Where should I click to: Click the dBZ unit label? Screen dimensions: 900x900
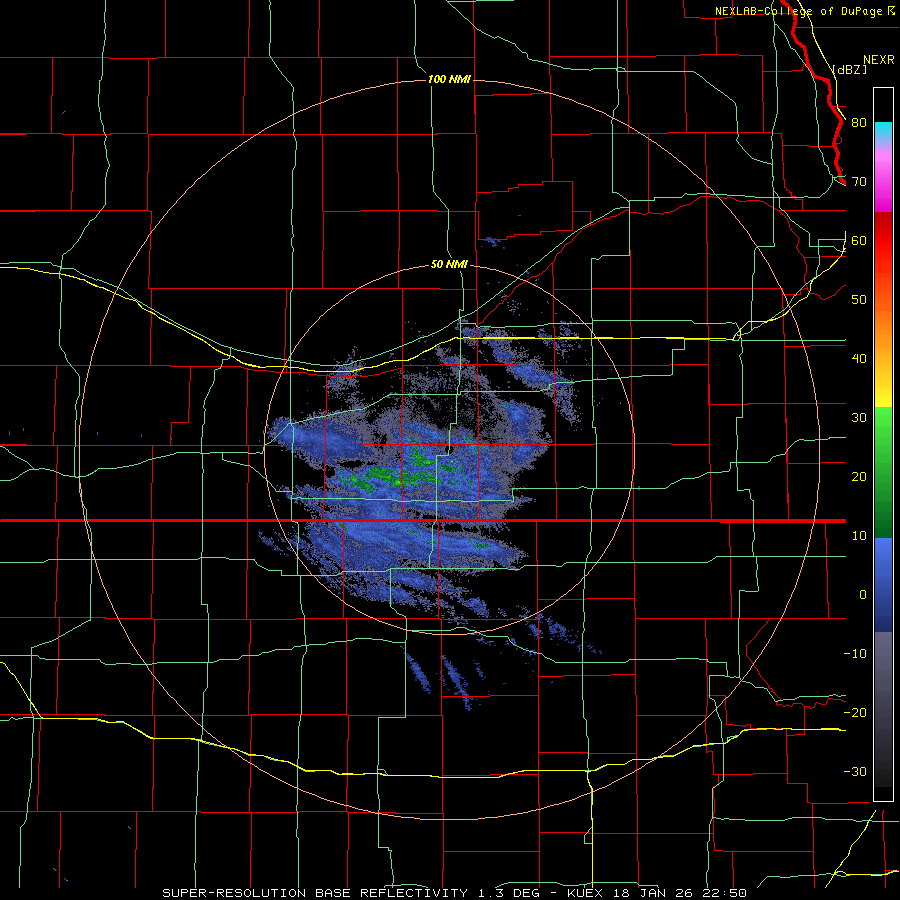849,69
